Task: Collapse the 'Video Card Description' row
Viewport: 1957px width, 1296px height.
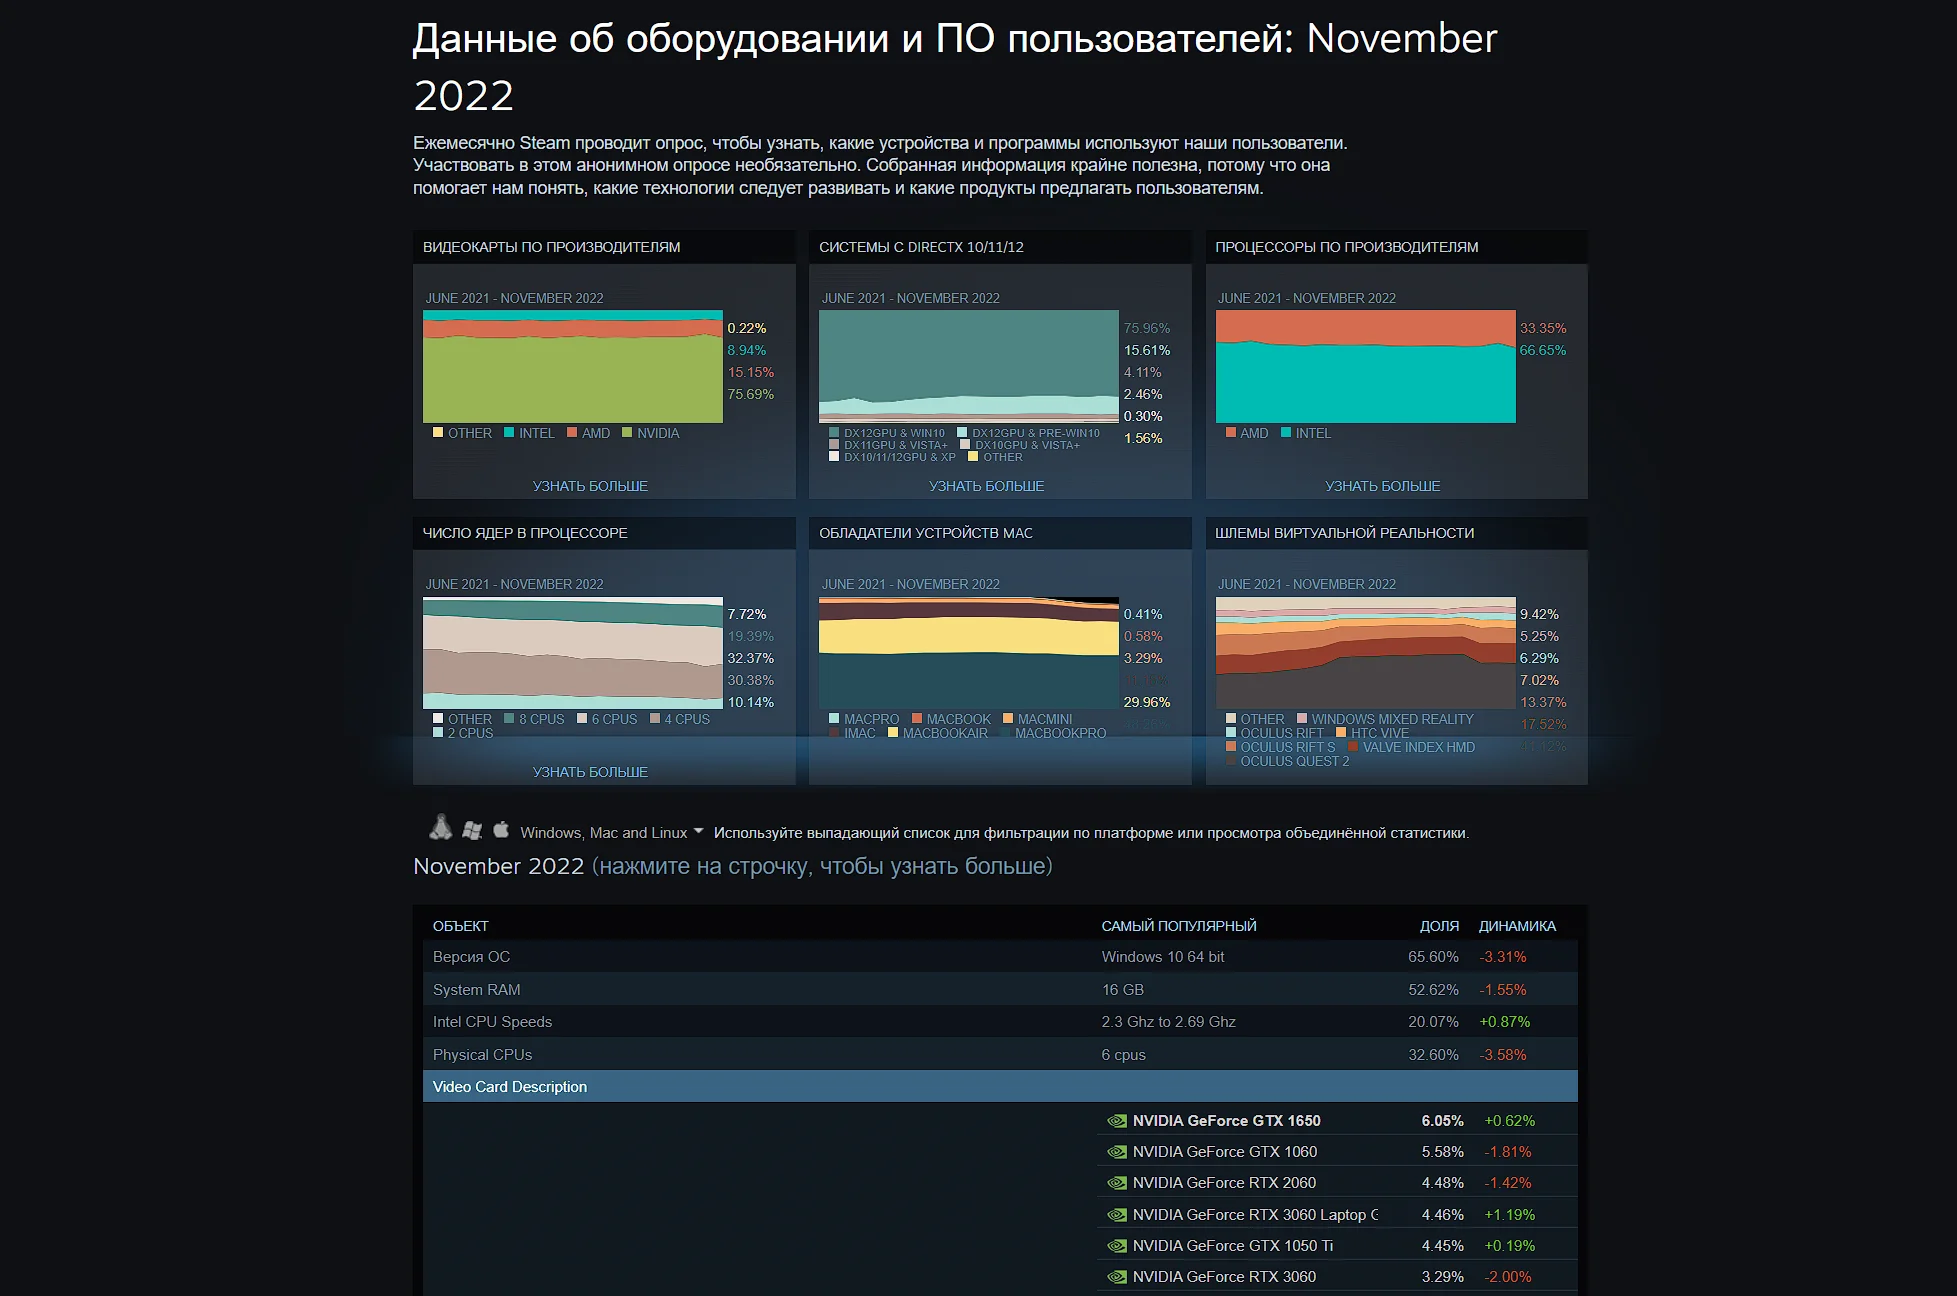Action: click(x=1000, y=1087)
